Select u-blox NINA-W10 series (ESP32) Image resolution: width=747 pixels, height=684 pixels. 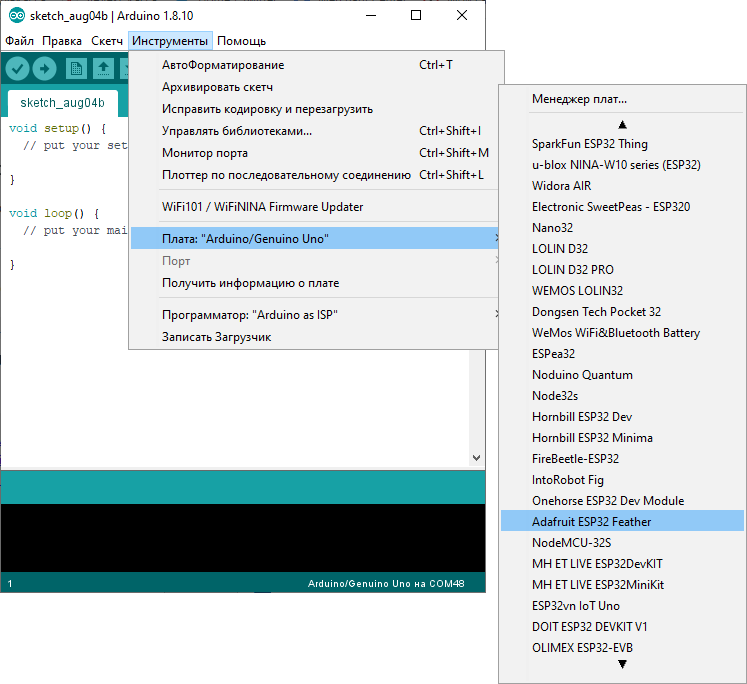pos(622,165)
